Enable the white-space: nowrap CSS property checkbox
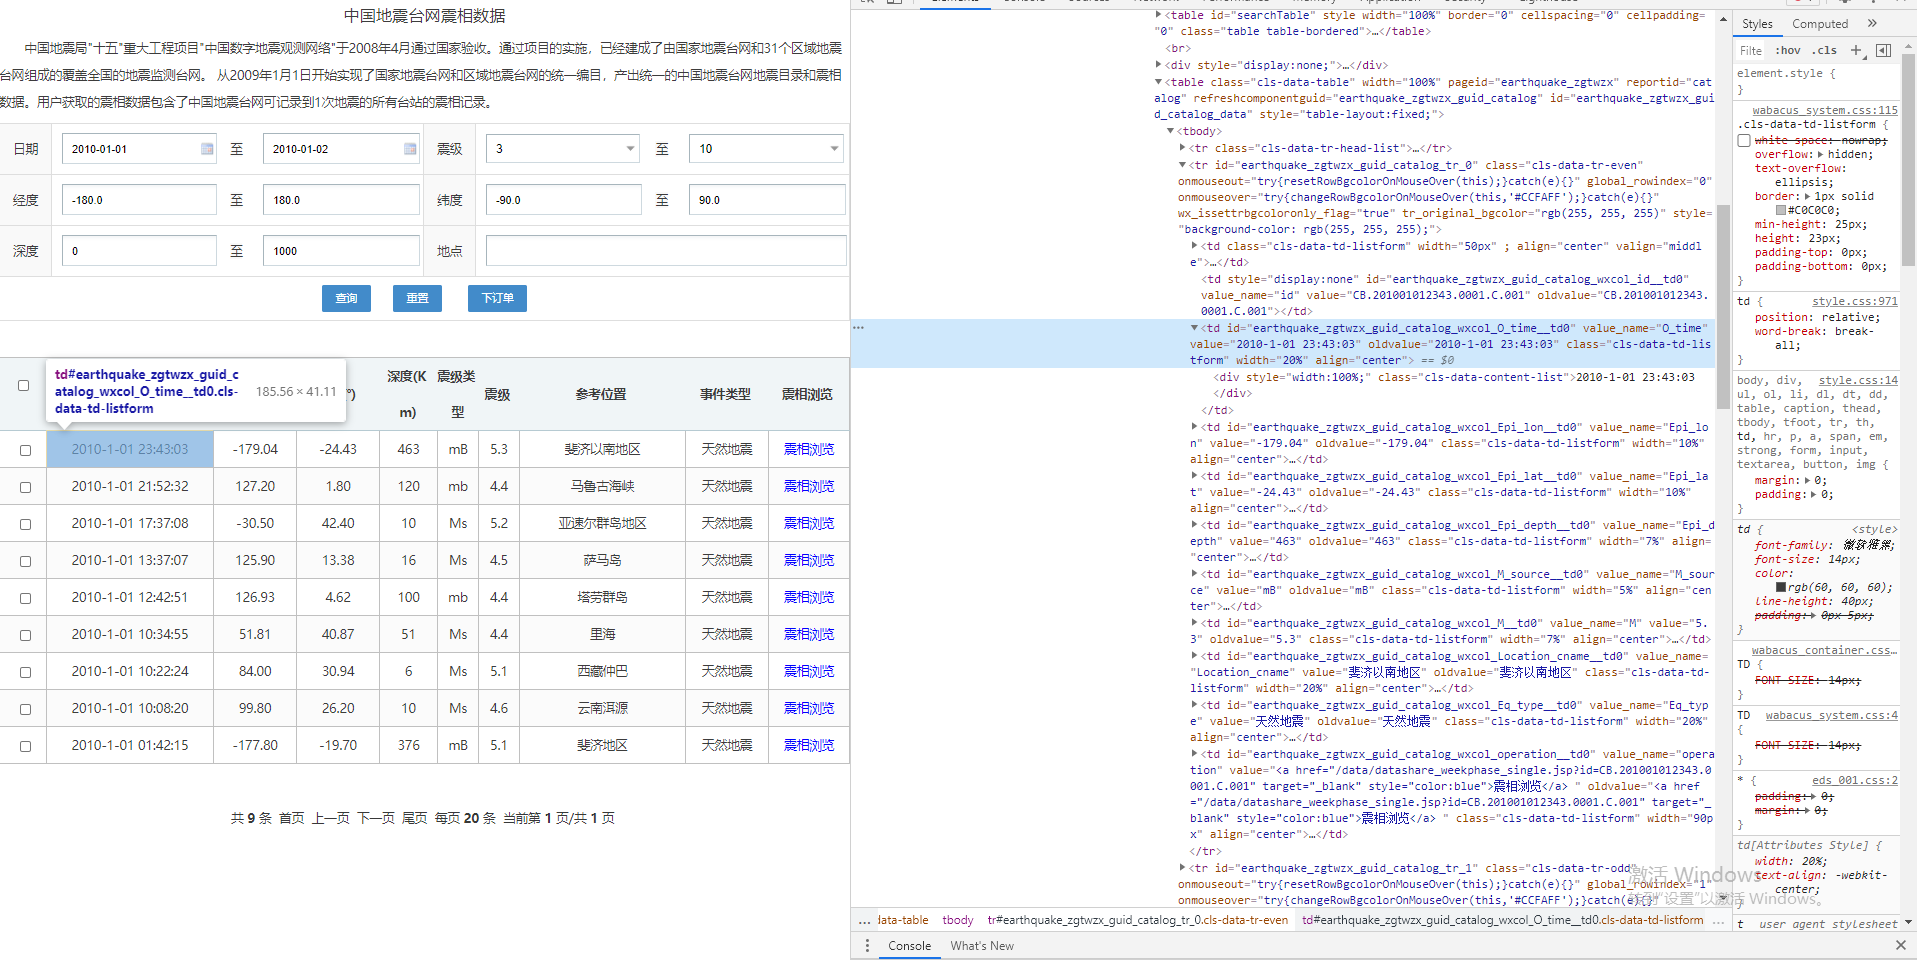This screenshot has width=1917, height=960. 1744,141
